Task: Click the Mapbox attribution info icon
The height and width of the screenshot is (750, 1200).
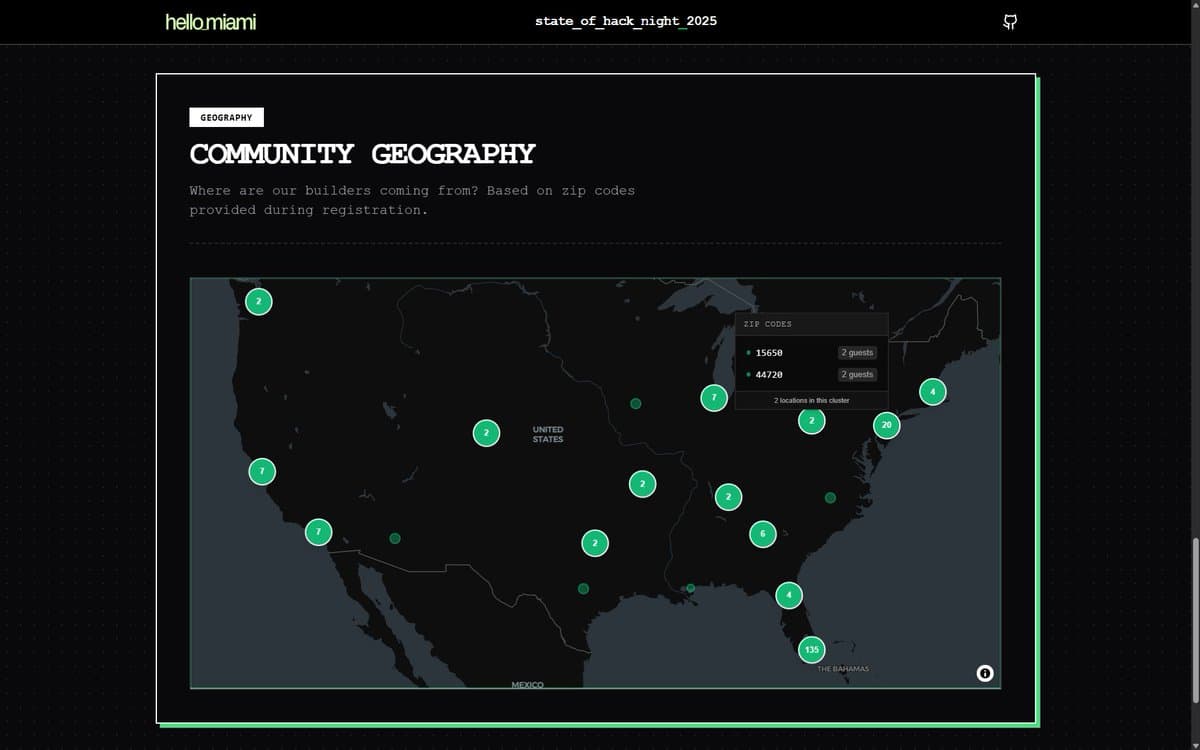Action: click(984, 674)
